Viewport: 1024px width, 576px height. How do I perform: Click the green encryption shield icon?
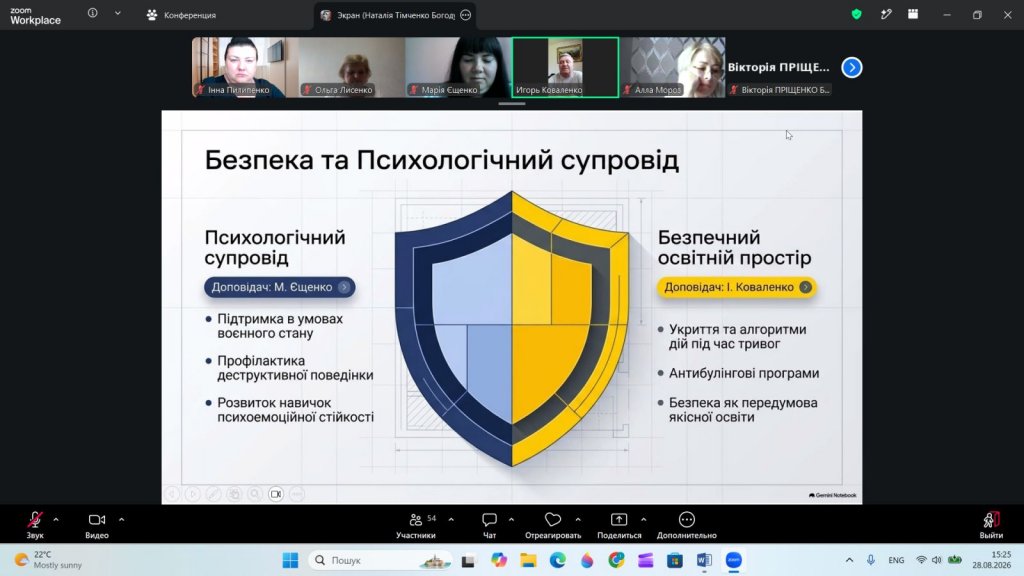coord(856,14)
